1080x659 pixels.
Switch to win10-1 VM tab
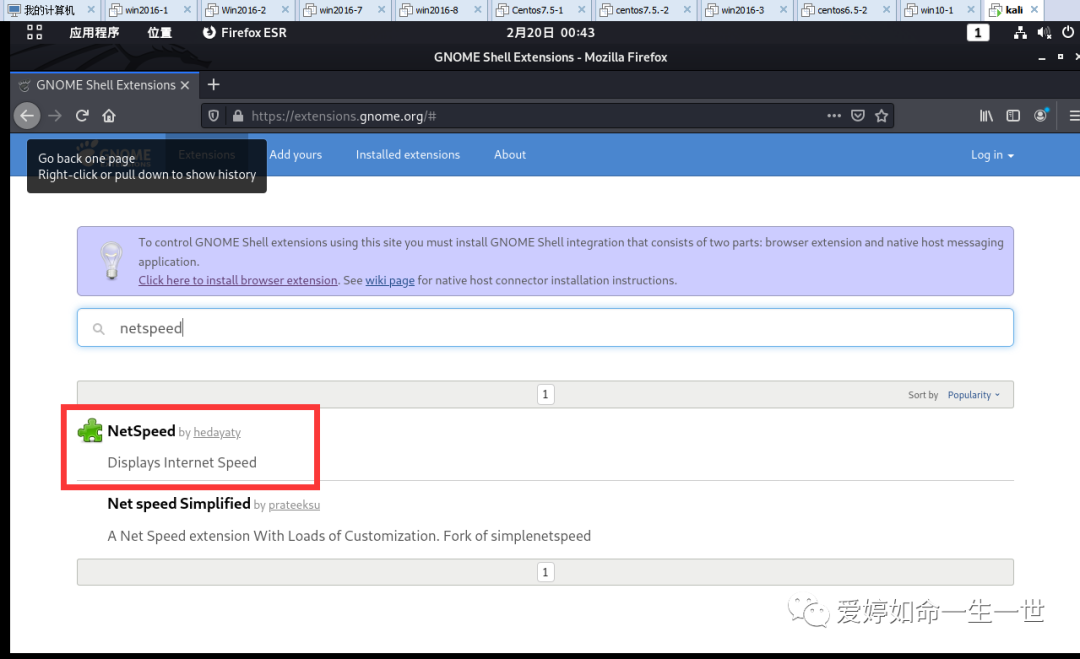click(937, 10)
